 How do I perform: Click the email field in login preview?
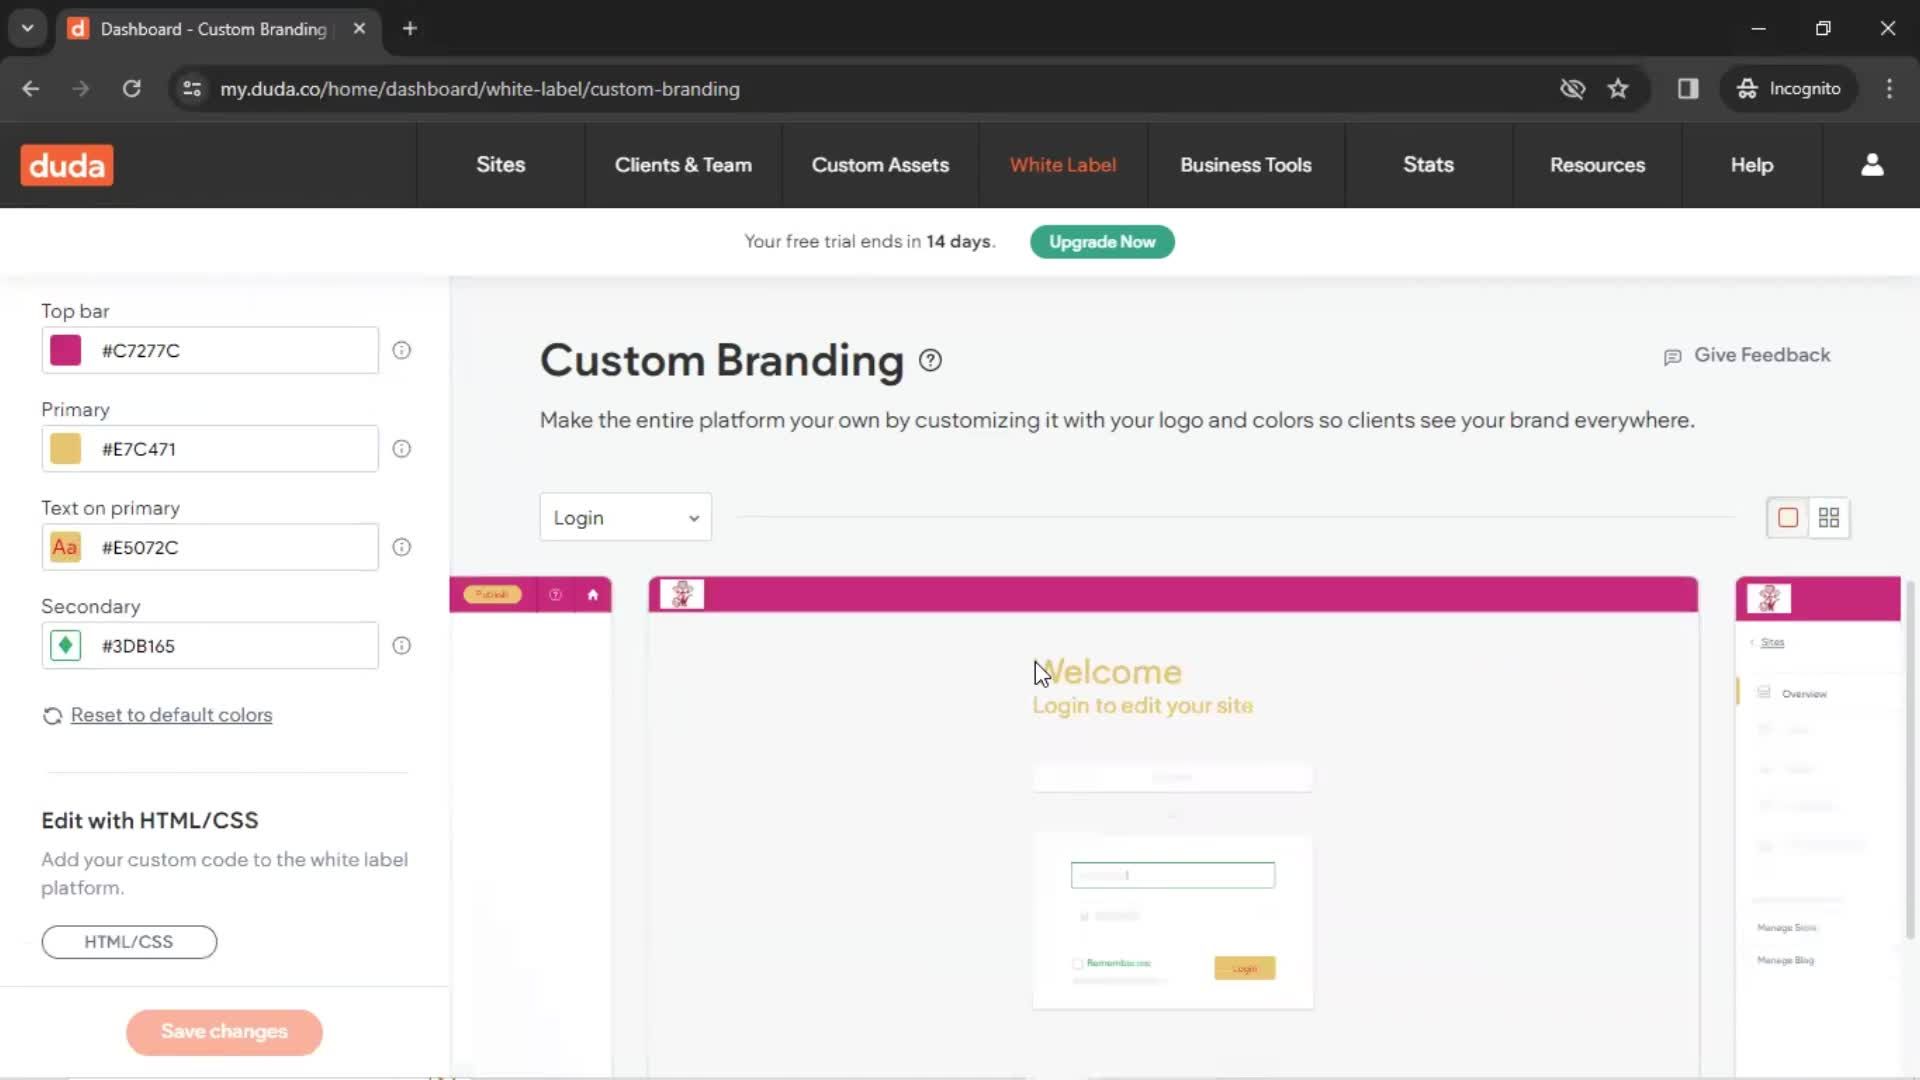[1172, 875]
